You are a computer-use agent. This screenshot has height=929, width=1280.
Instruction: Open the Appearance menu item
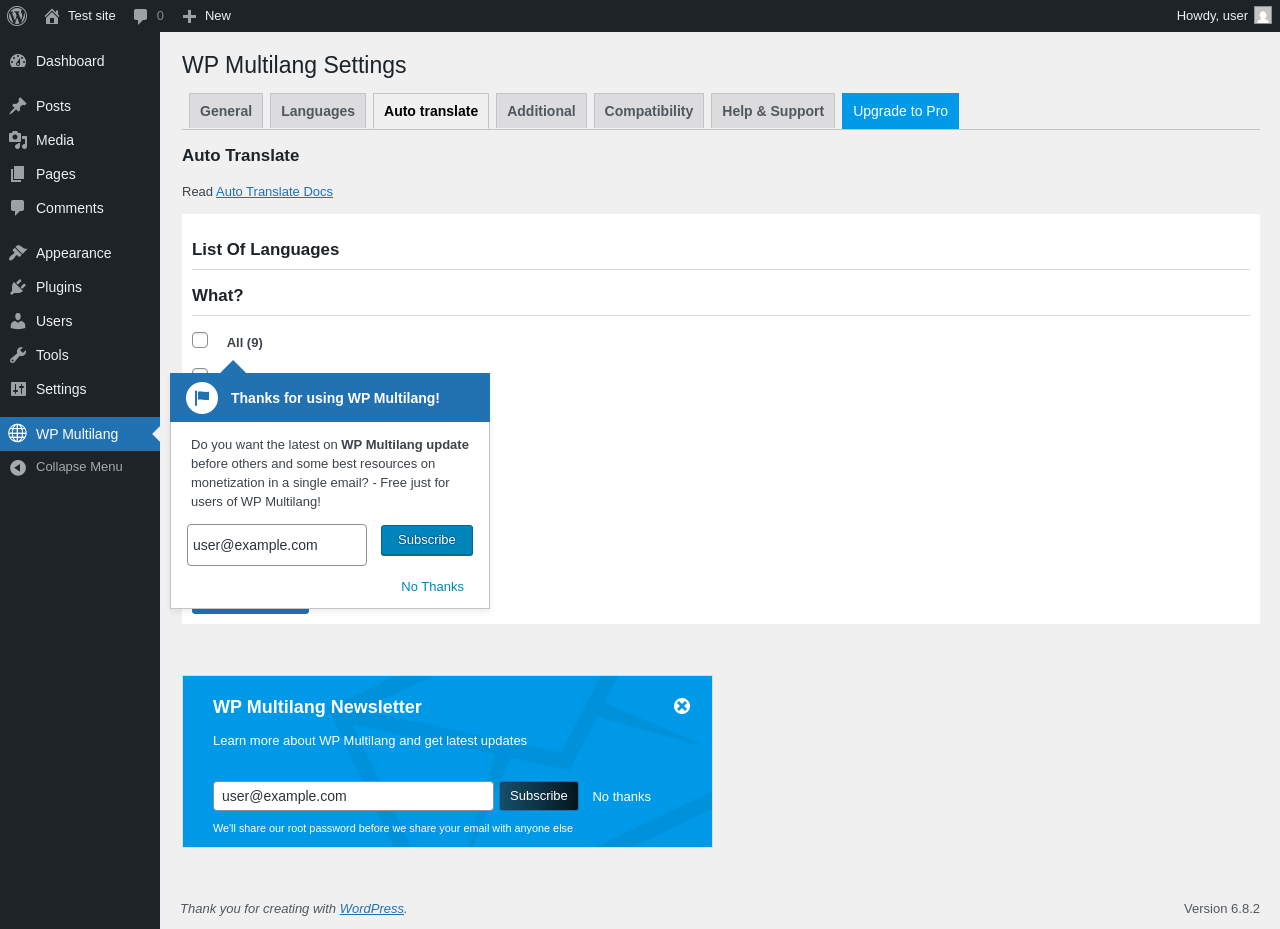(x=80, y=253)
